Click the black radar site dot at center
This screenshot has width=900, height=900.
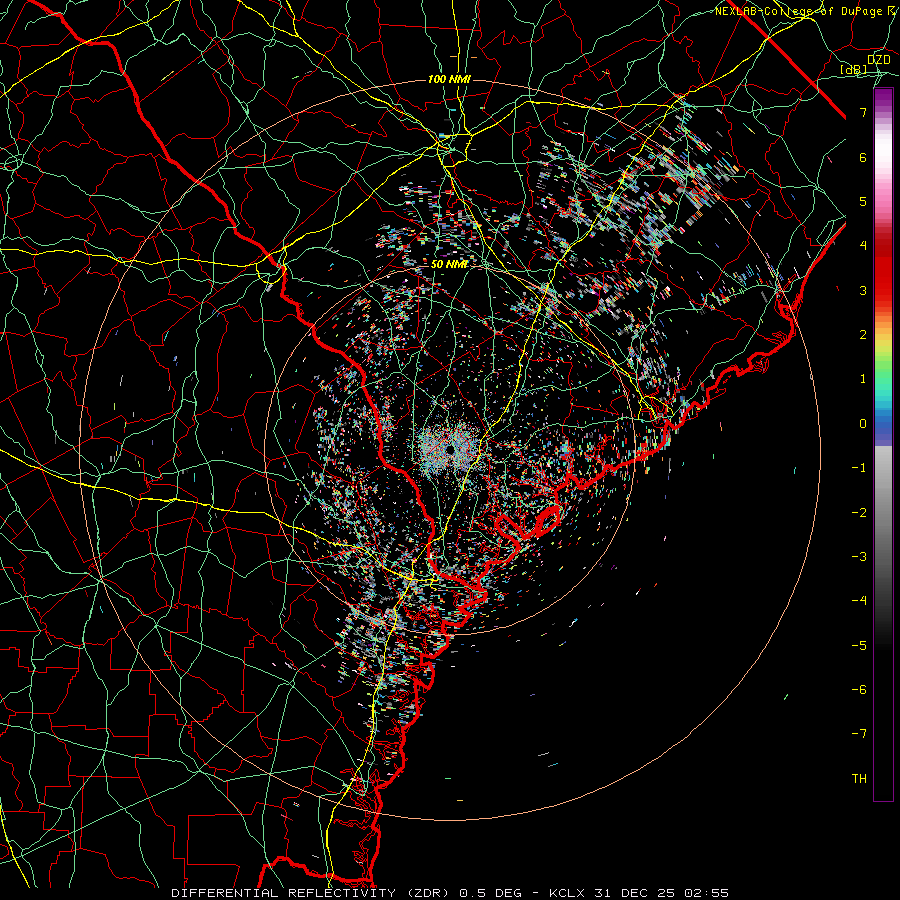(x=451, y=449)
